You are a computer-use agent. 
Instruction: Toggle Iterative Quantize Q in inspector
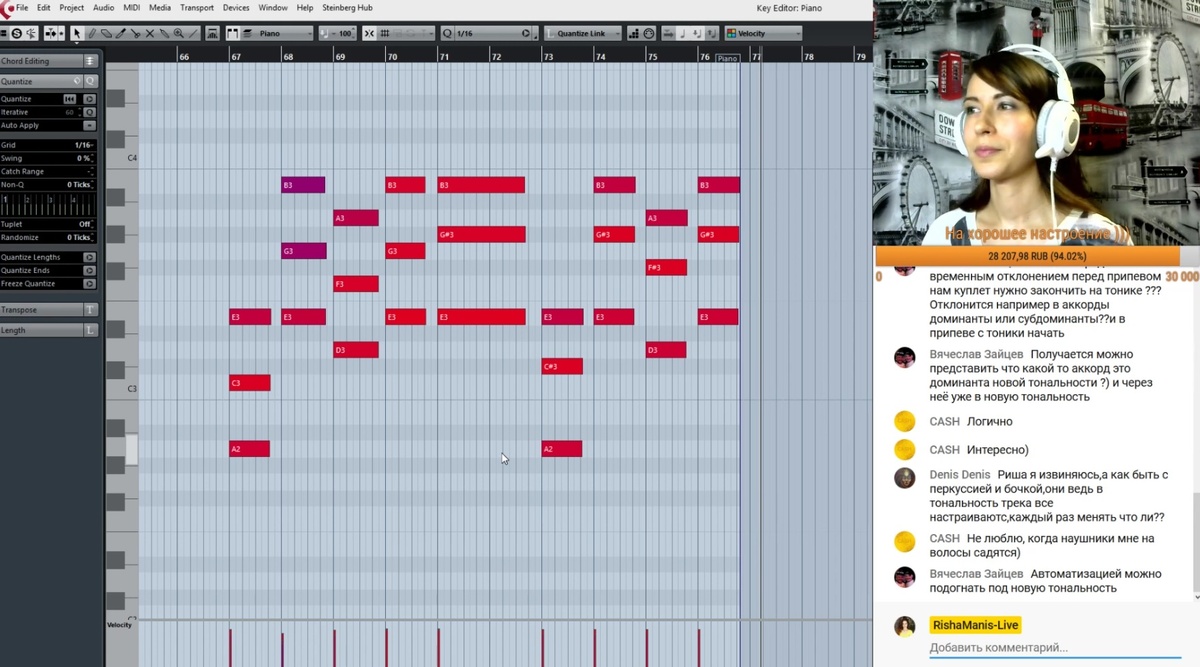point(89,112)
